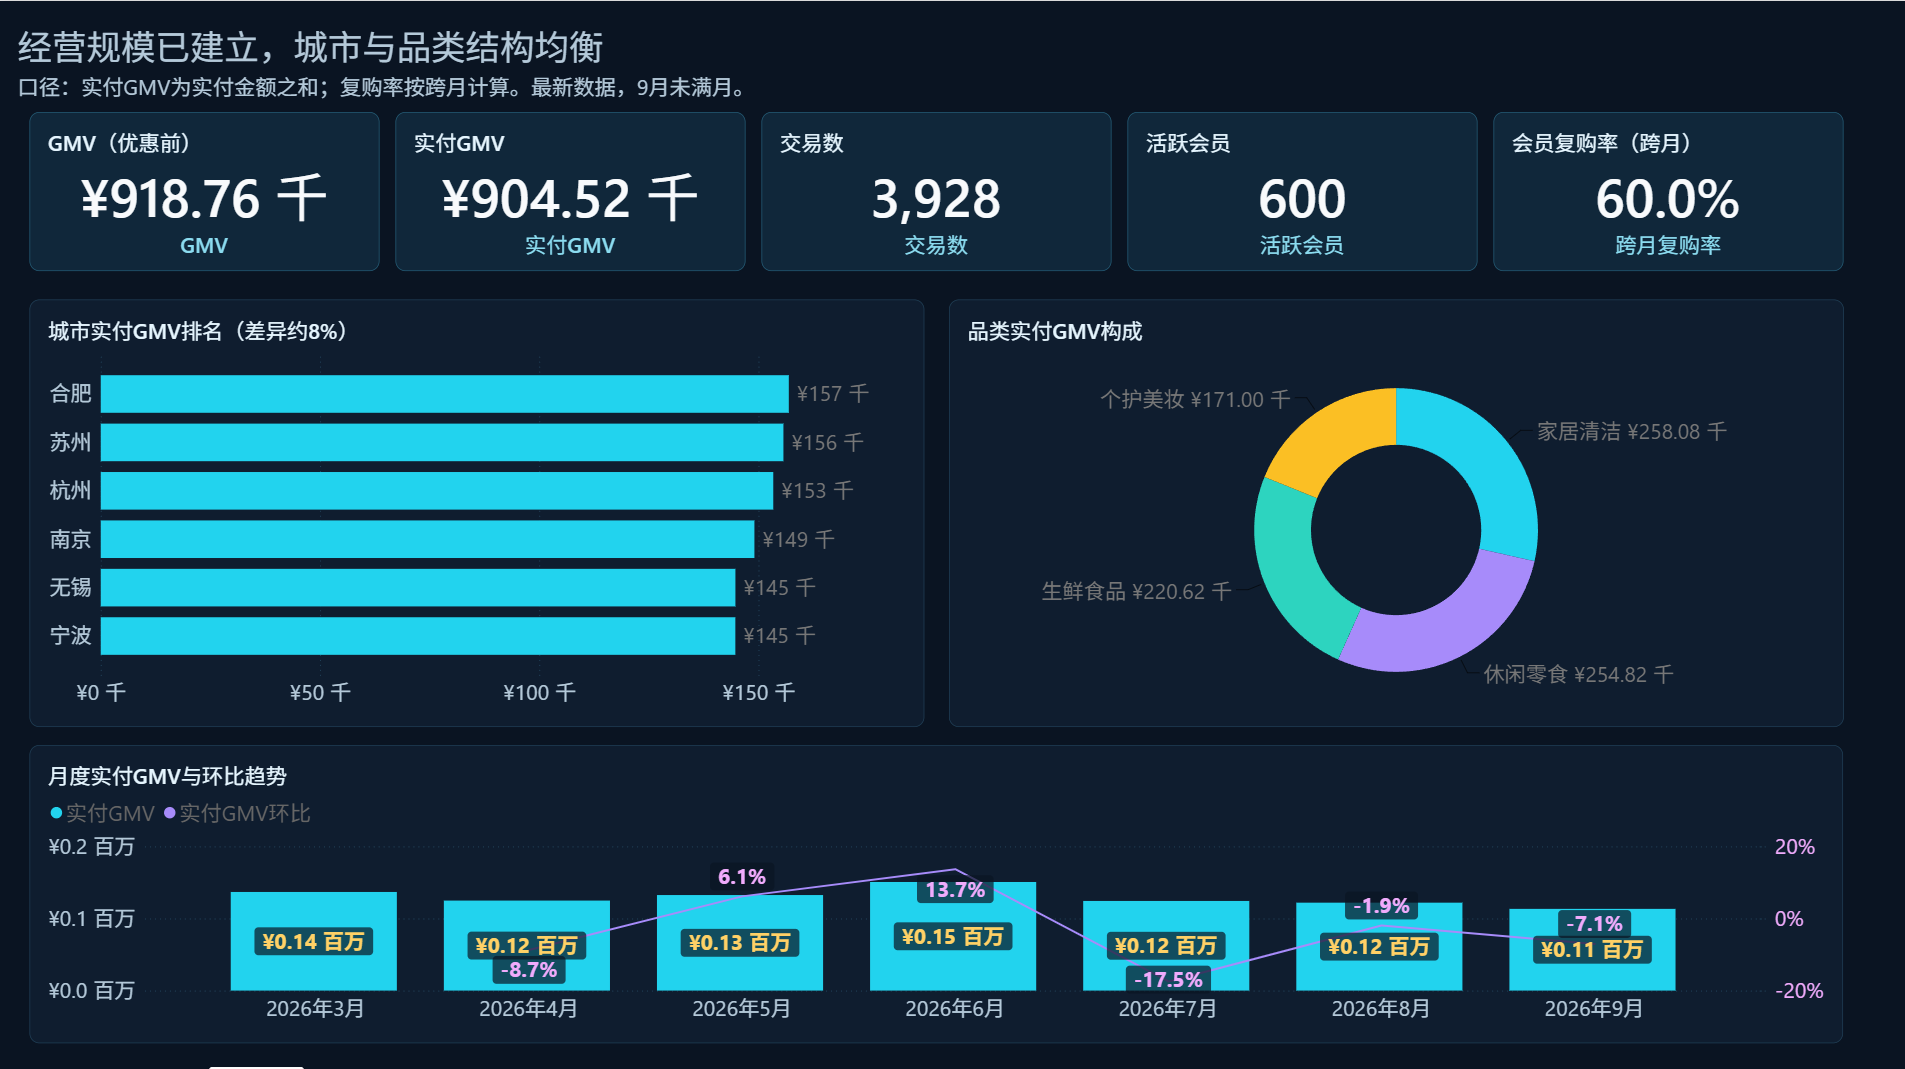Select the 2026年5月 column labeled ¥0.13 百万

pyautogui.click(x=740, y=942)
